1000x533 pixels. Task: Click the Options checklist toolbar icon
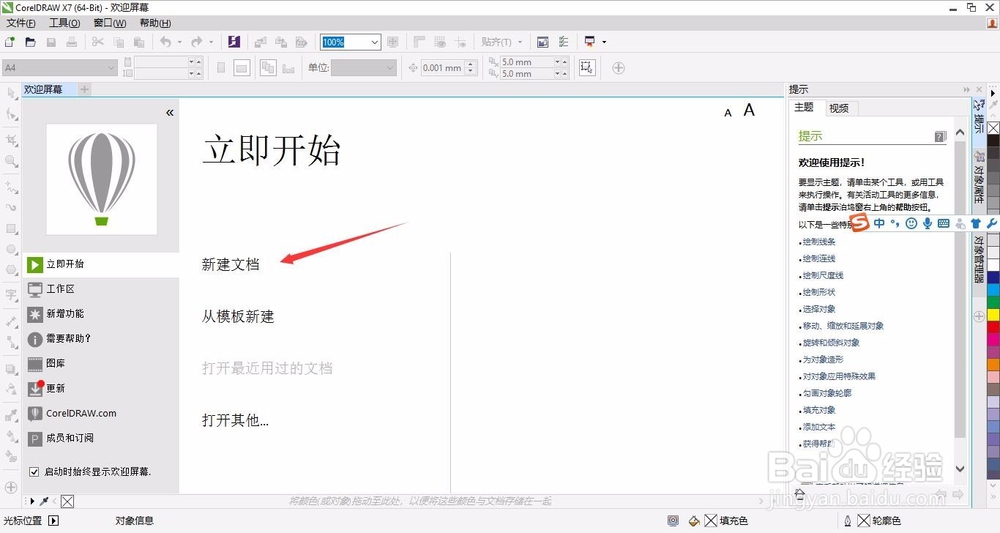pyautogui.click(x=564, y=42)
